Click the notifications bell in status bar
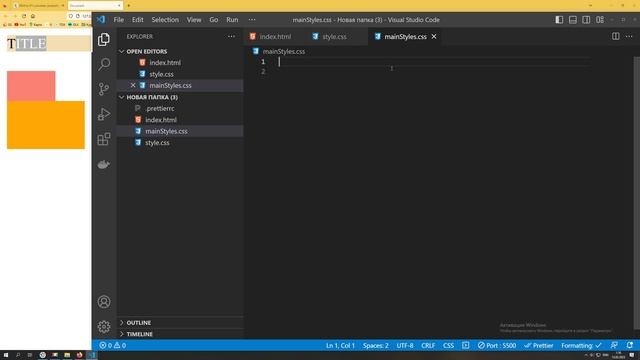640x360 pixels. (630, 345)
